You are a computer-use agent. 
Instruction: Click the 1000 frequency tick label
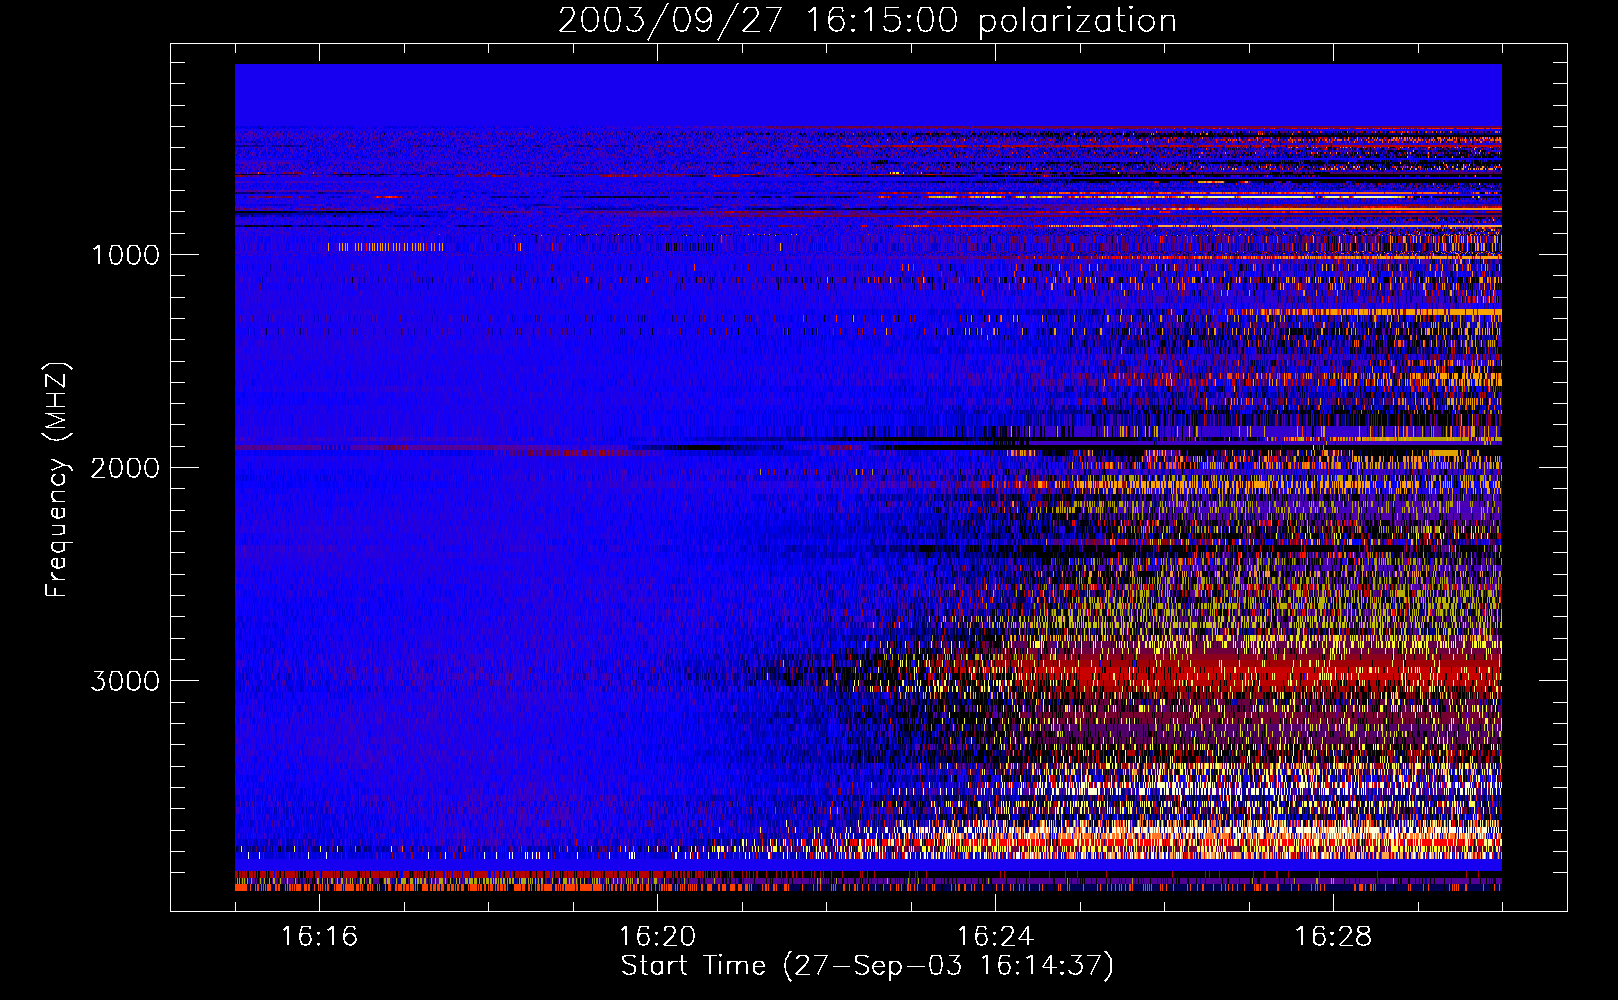click(x=125, y=255)
